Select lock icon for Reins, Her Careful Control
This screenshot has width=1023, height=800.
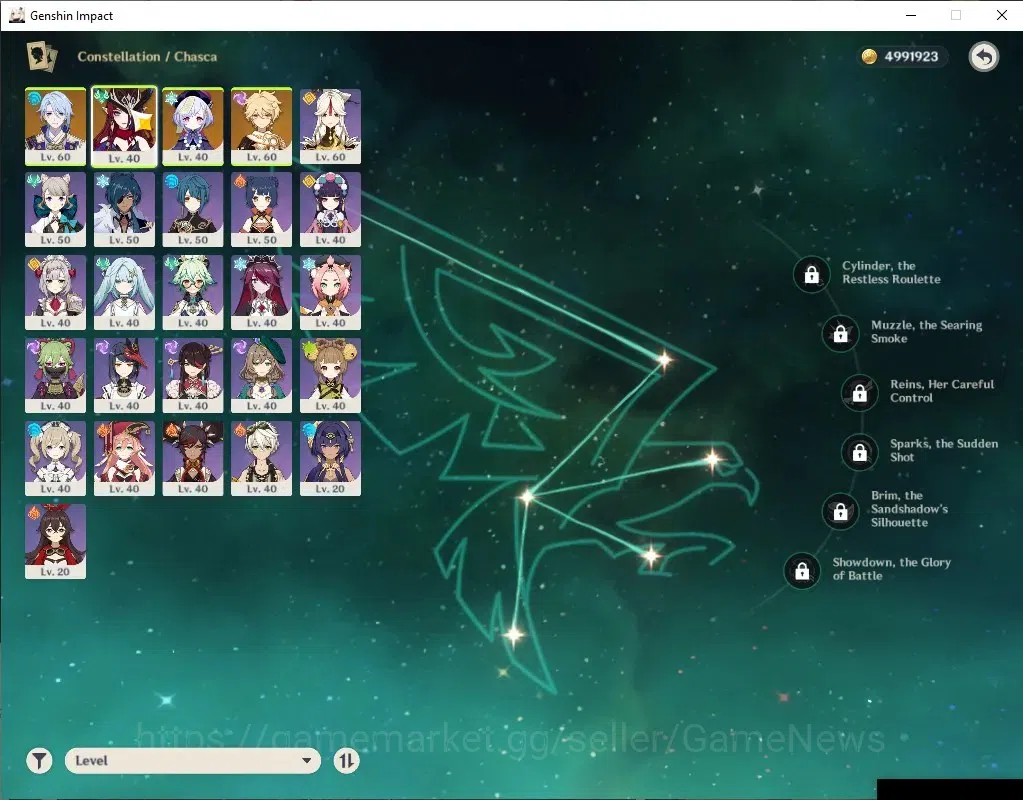[860, 393]
